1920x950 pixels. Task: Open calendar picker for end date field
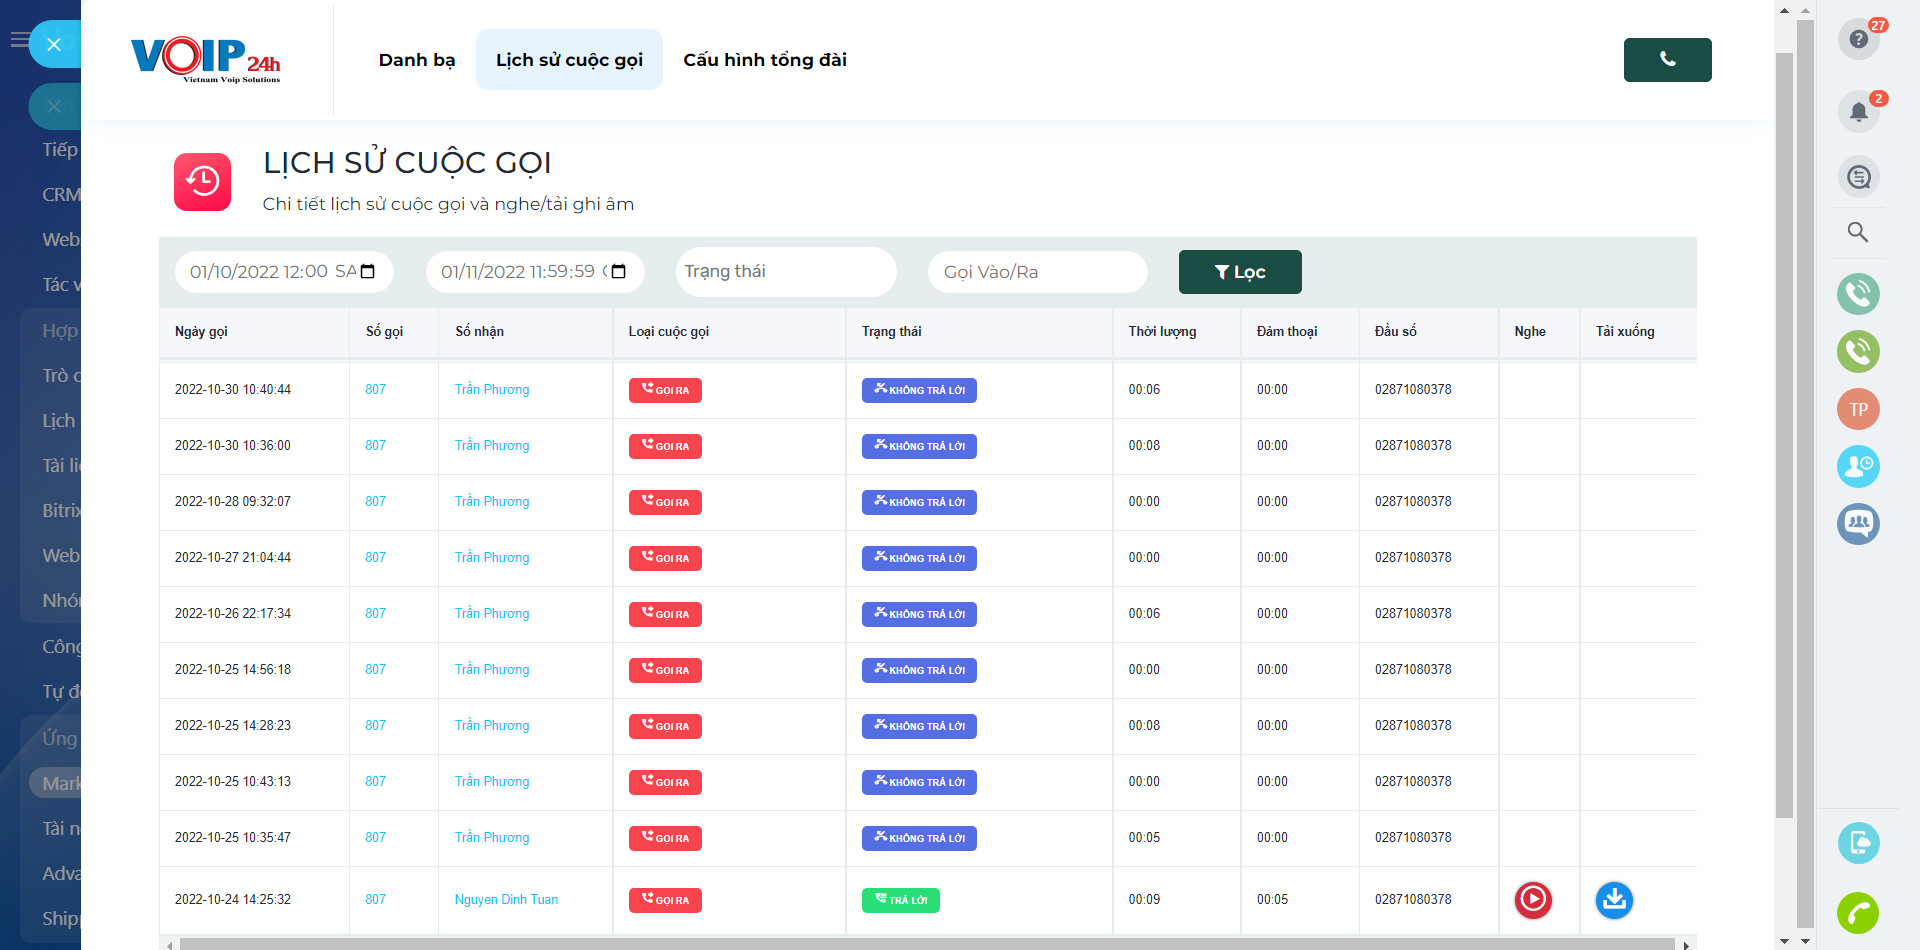coord(618,272)
